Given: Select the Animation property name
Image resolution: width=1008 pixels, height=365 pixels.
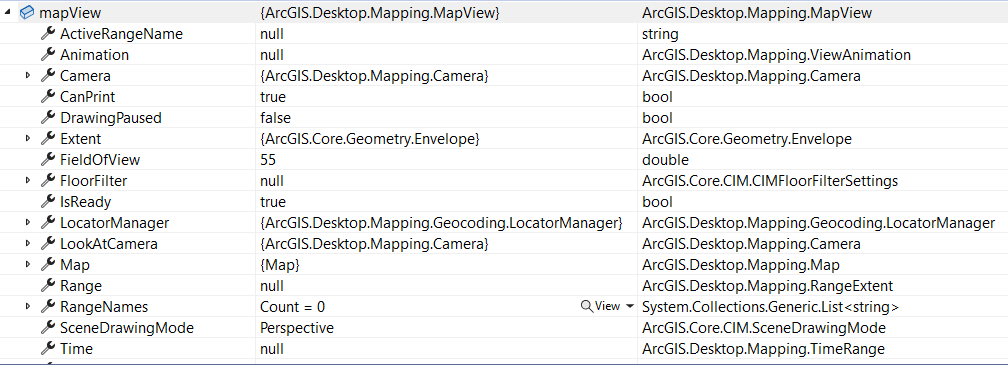Looking at the screenshot, I should point(94,55).
